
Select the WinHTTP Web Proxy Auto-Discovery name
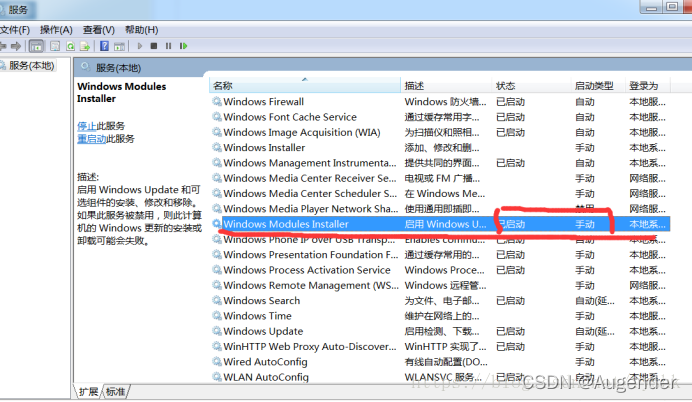310,346
